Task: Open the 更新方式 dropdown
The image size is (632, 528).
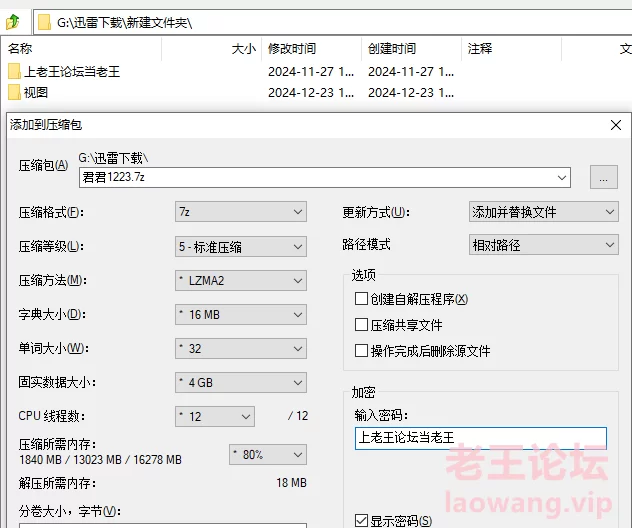Action: pyautogui.click(x=543, y=212)
